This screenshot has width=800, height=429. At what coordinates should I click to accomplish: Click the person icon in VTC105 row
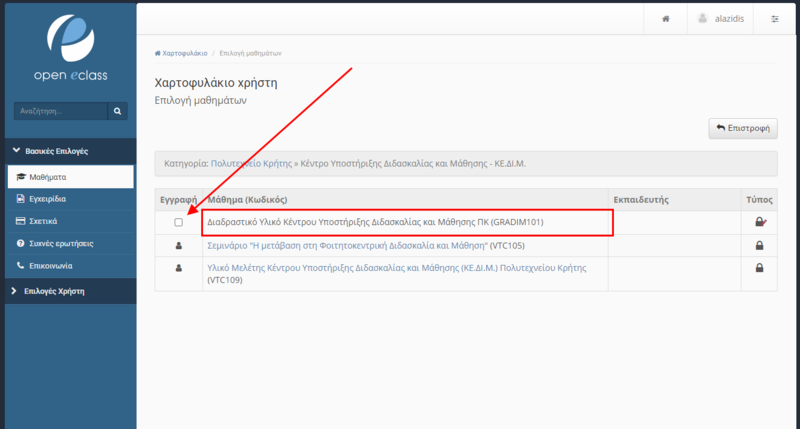pos(179,245)
